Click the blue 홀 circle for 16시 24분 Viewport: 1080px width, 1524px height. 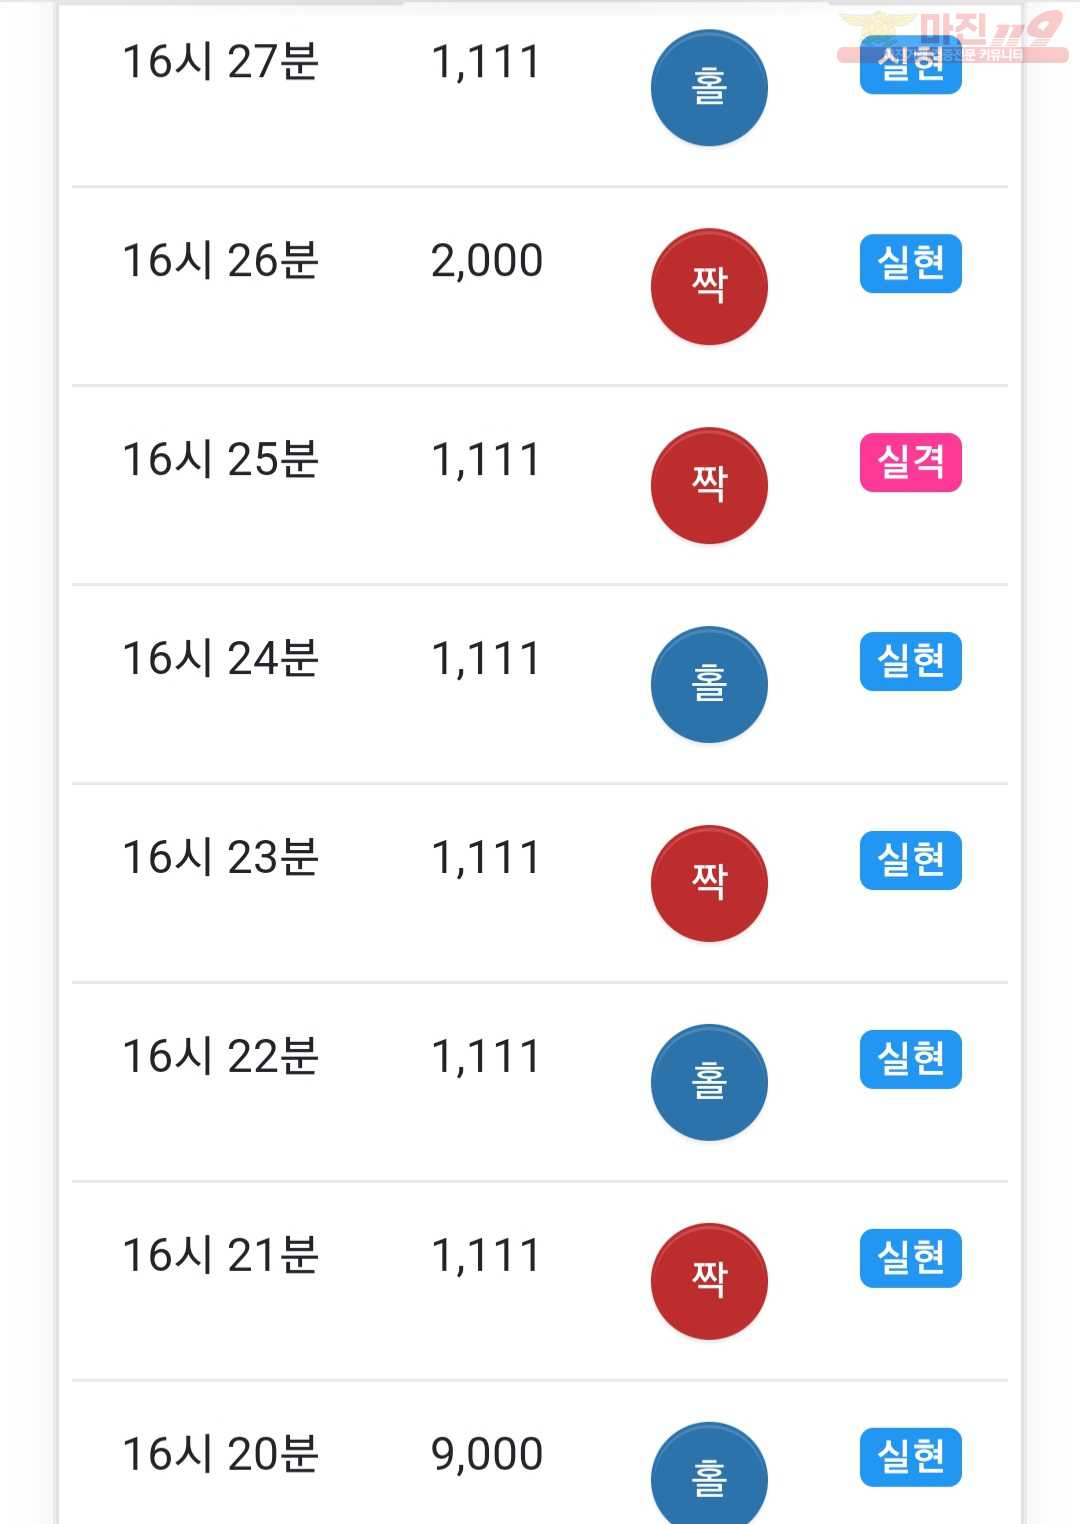pos(709,685)
